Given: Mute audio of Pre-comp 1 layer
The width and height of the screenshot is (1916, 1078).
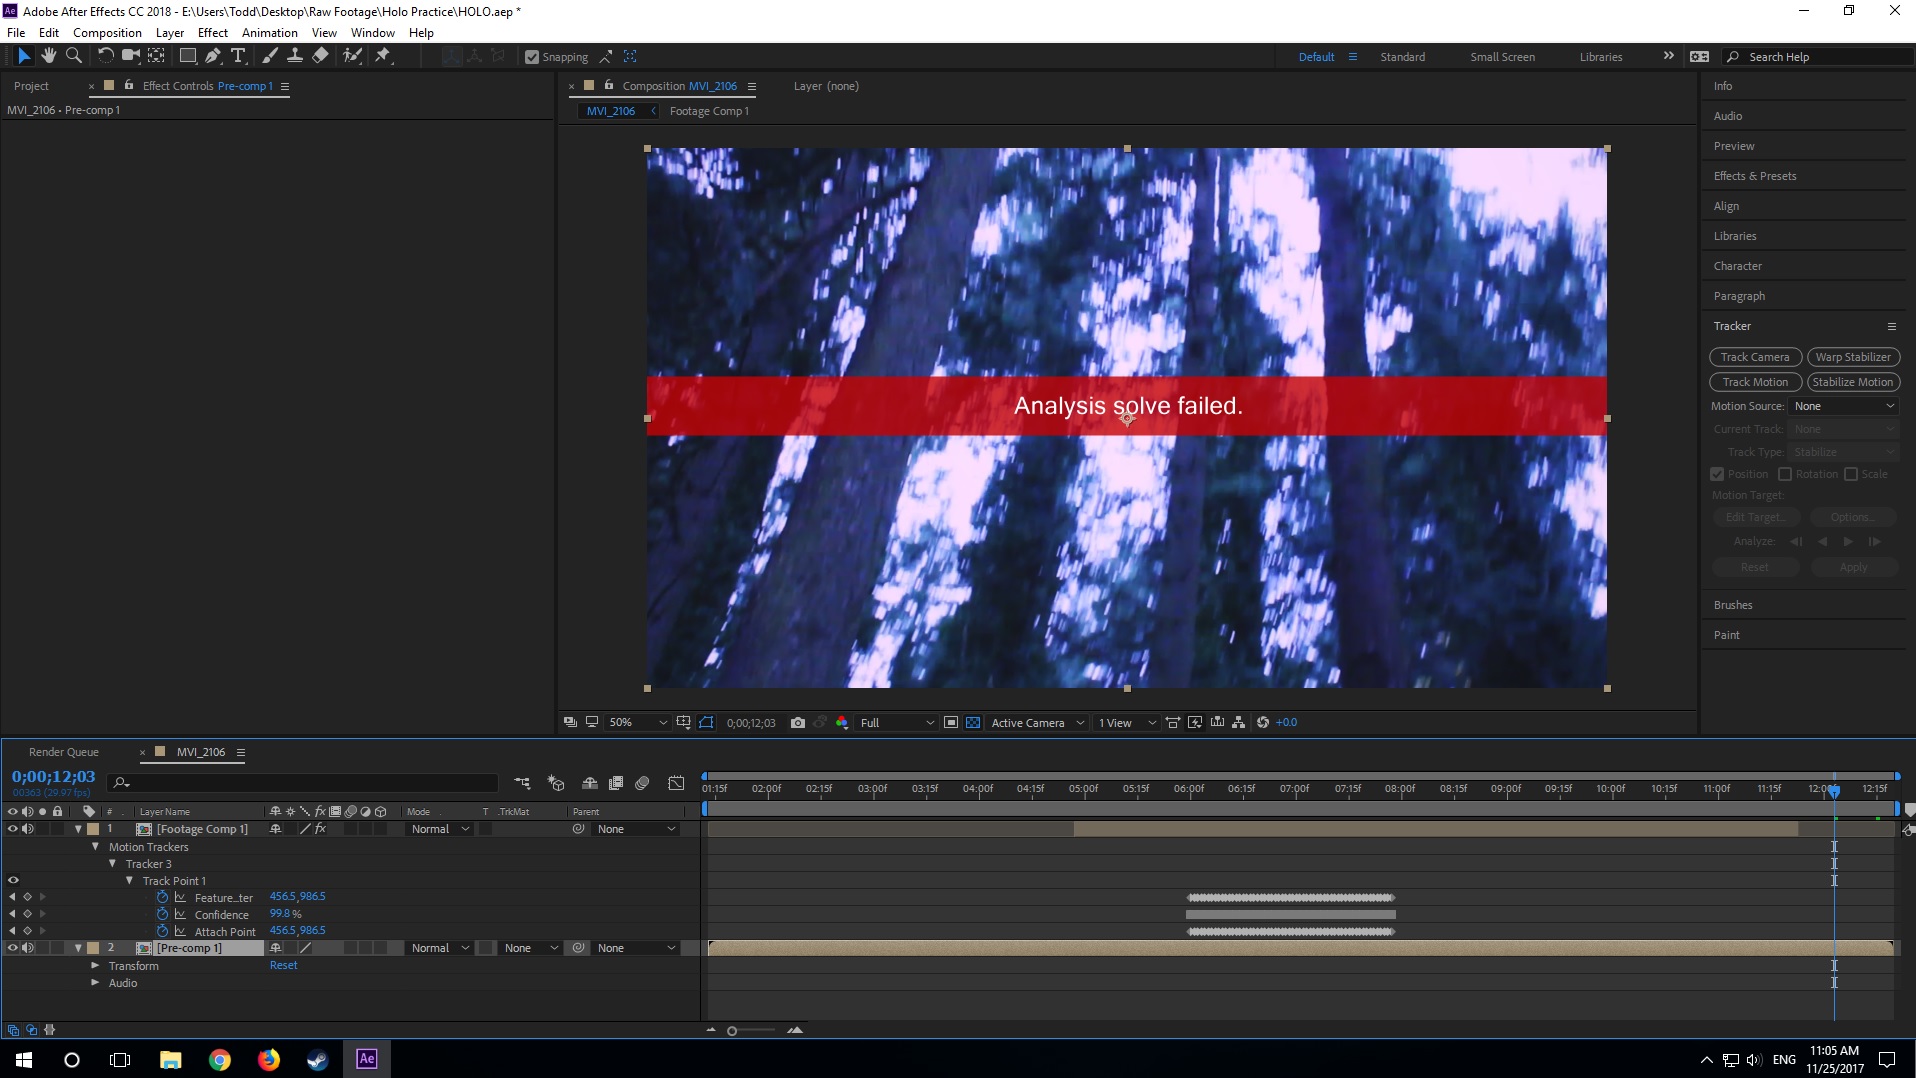Looking at the screenshot, I should coord(28,948).
